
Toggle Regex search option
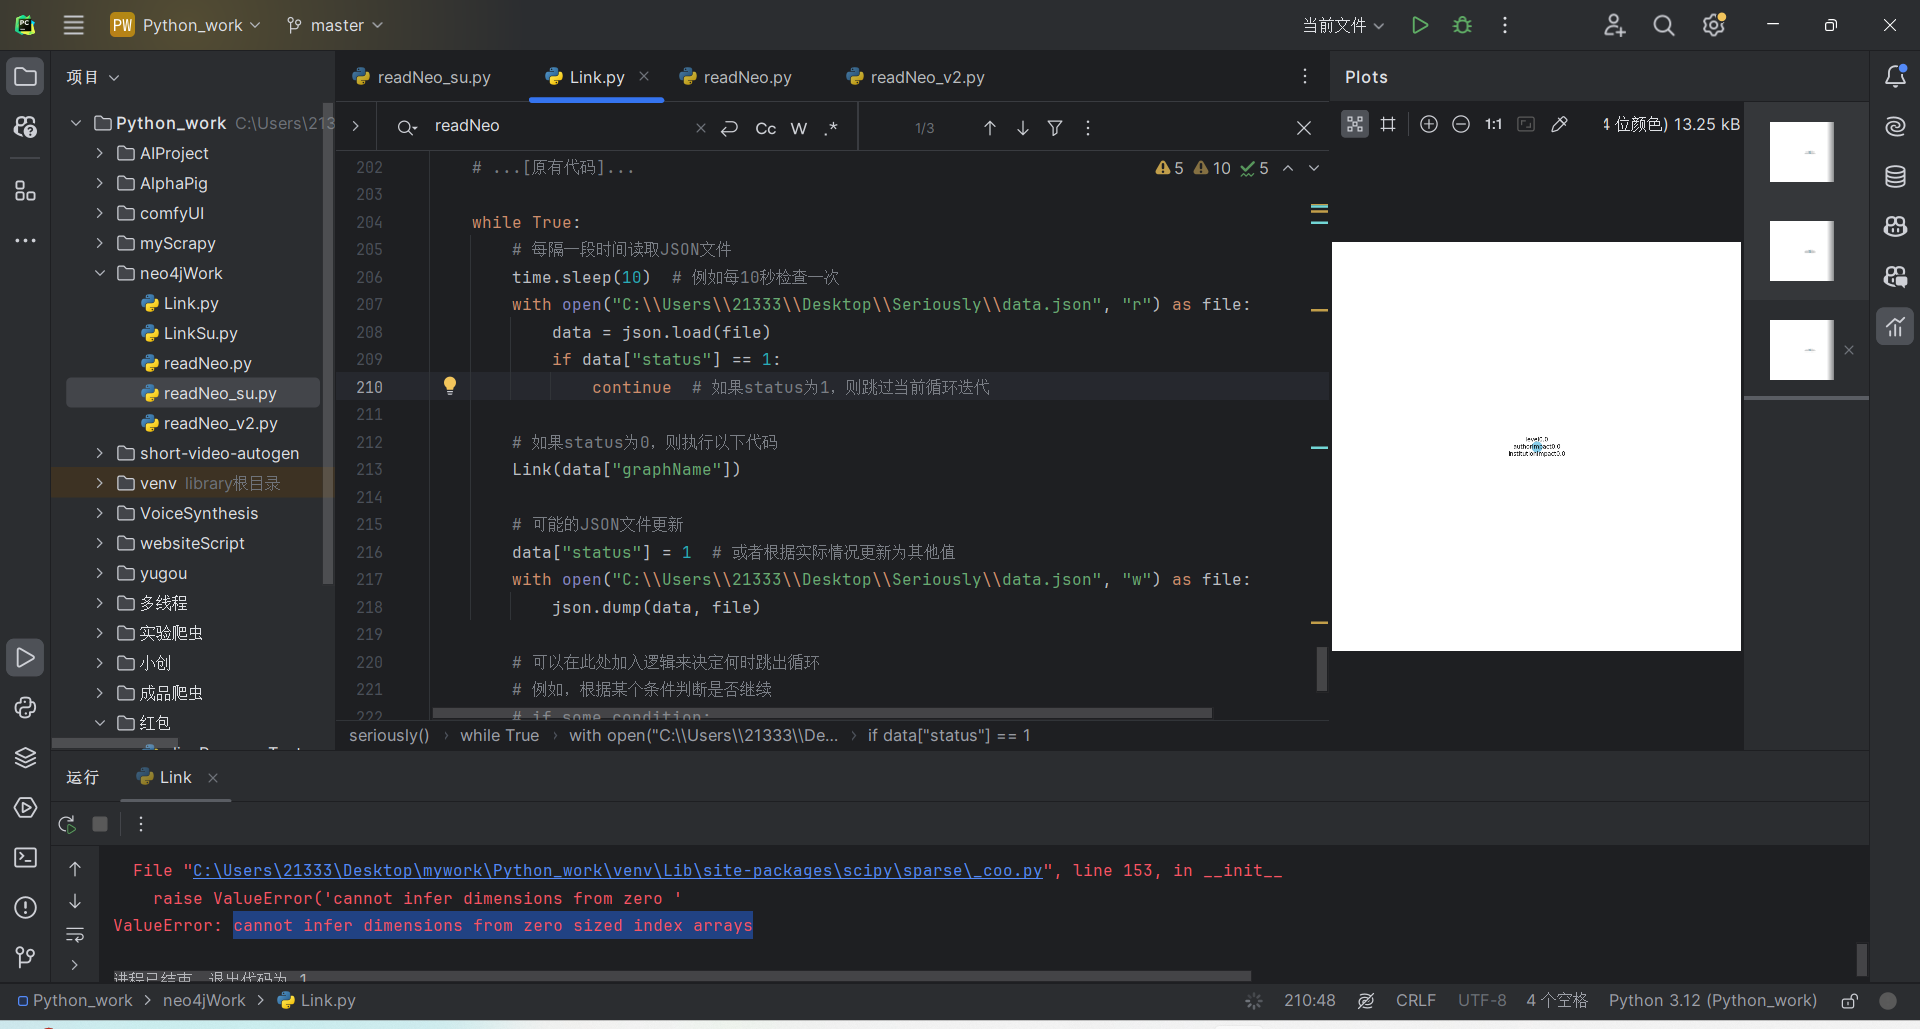[831, 128]
